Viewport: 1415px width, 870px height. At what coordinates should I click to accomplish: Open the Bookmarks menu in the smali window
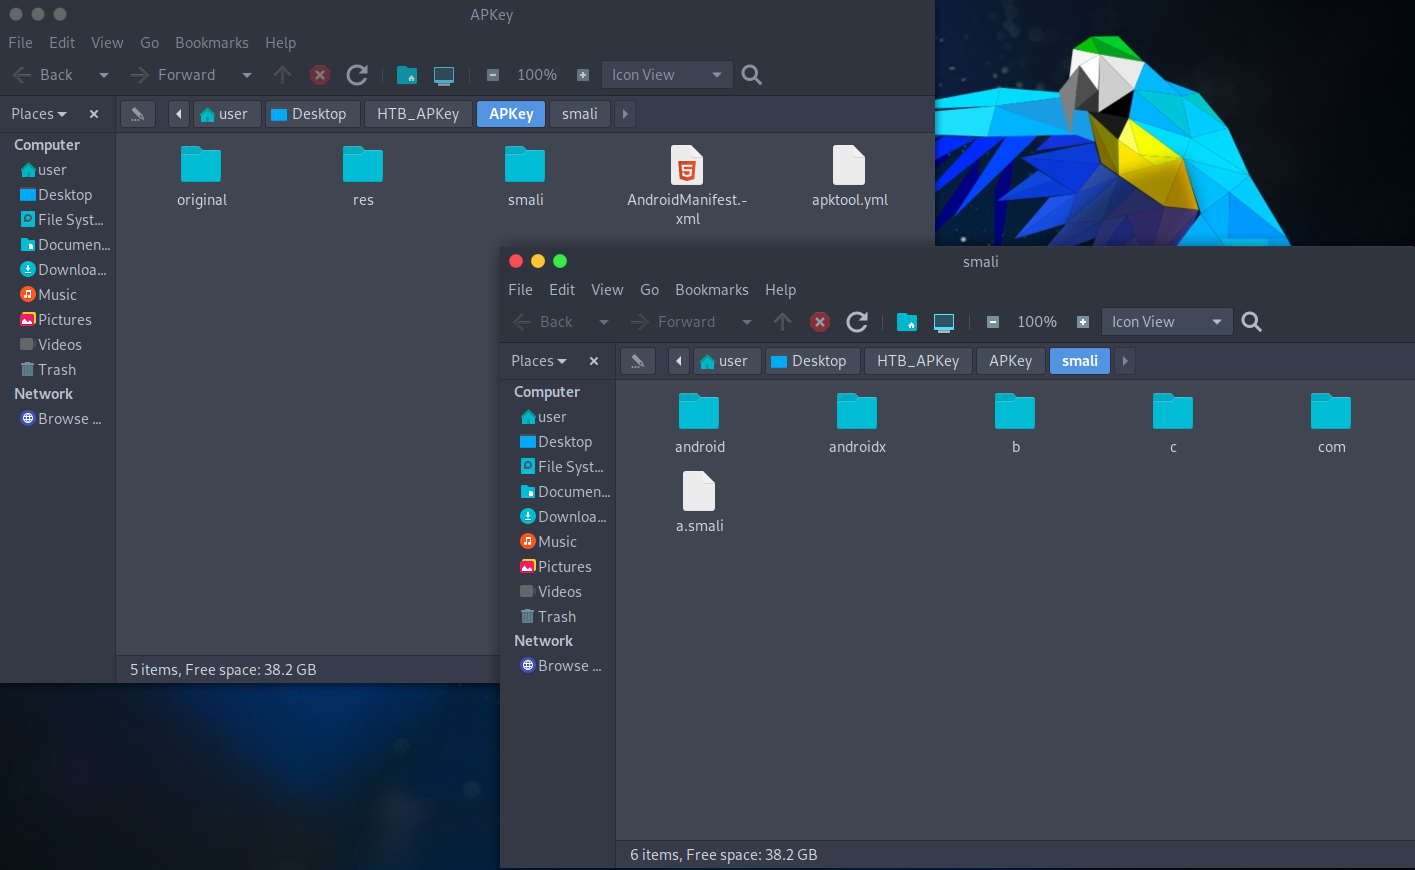click(711, 289)
